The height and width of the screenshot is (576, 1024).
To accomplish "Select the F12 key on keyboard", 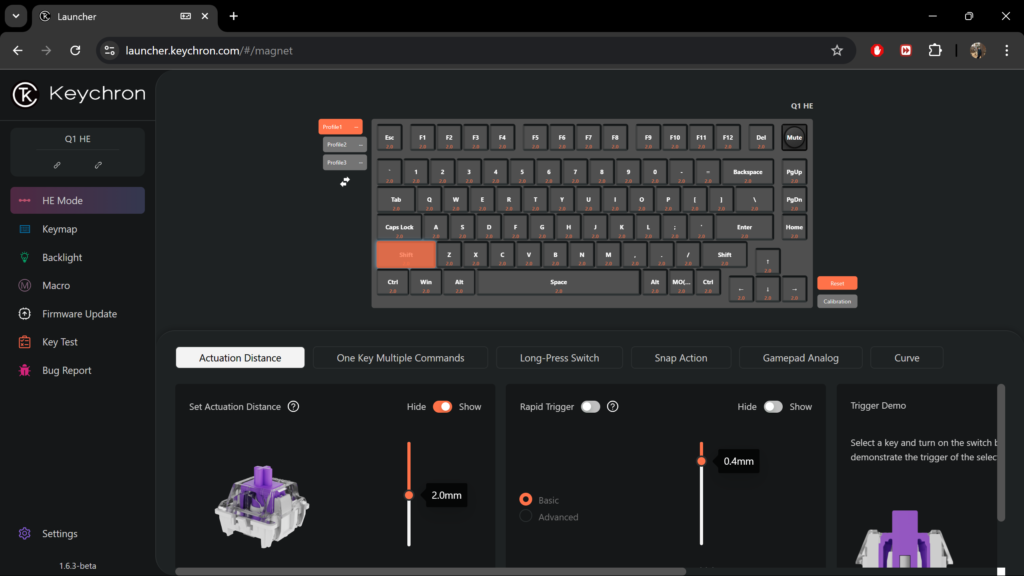I will tap(728, 138).
